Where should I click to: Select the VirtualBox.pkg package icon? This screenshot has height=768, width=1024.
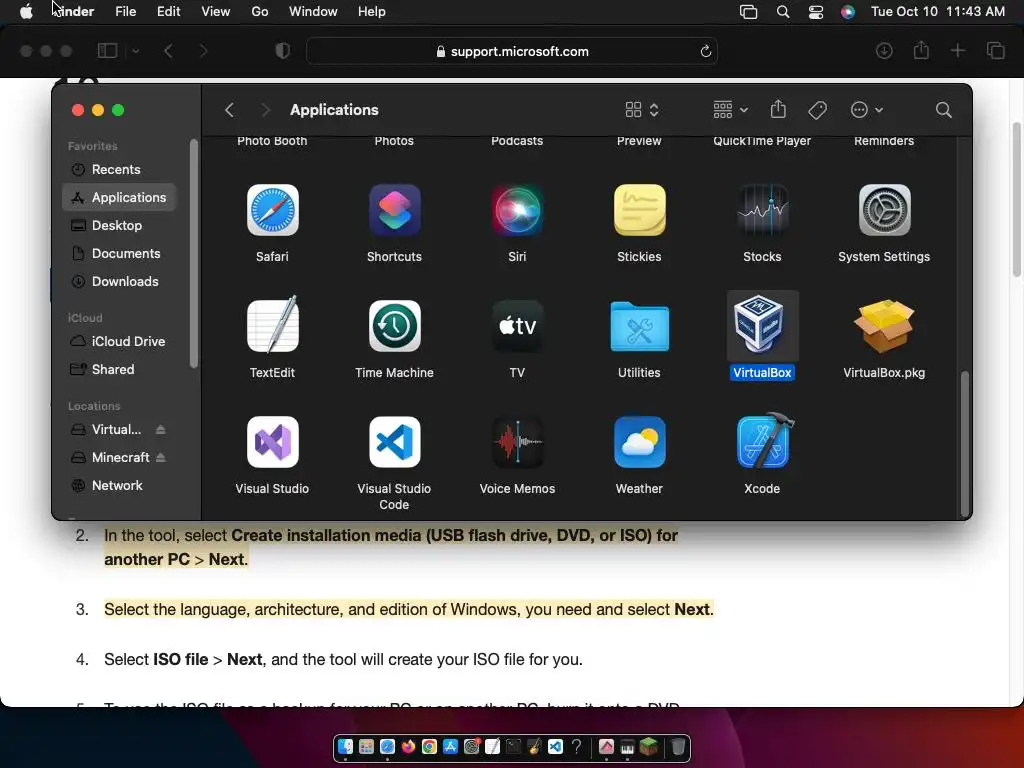pyautogui.click(x=884, y=326)
